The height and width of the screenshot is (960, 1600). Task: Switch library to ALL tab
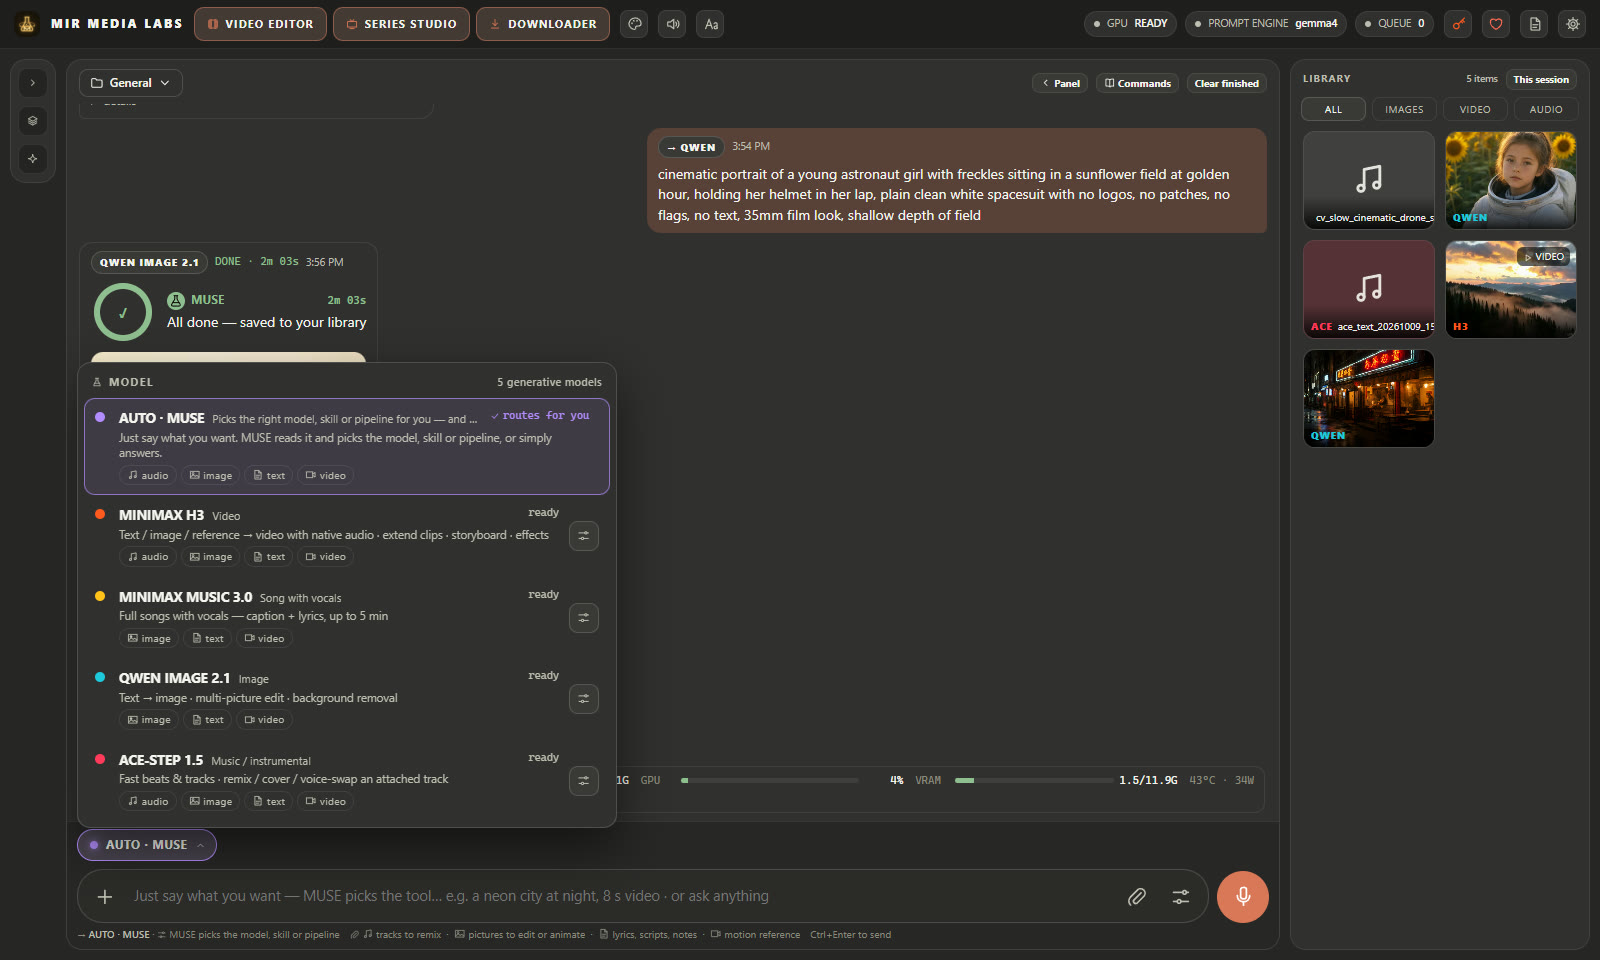[1333, 110]
